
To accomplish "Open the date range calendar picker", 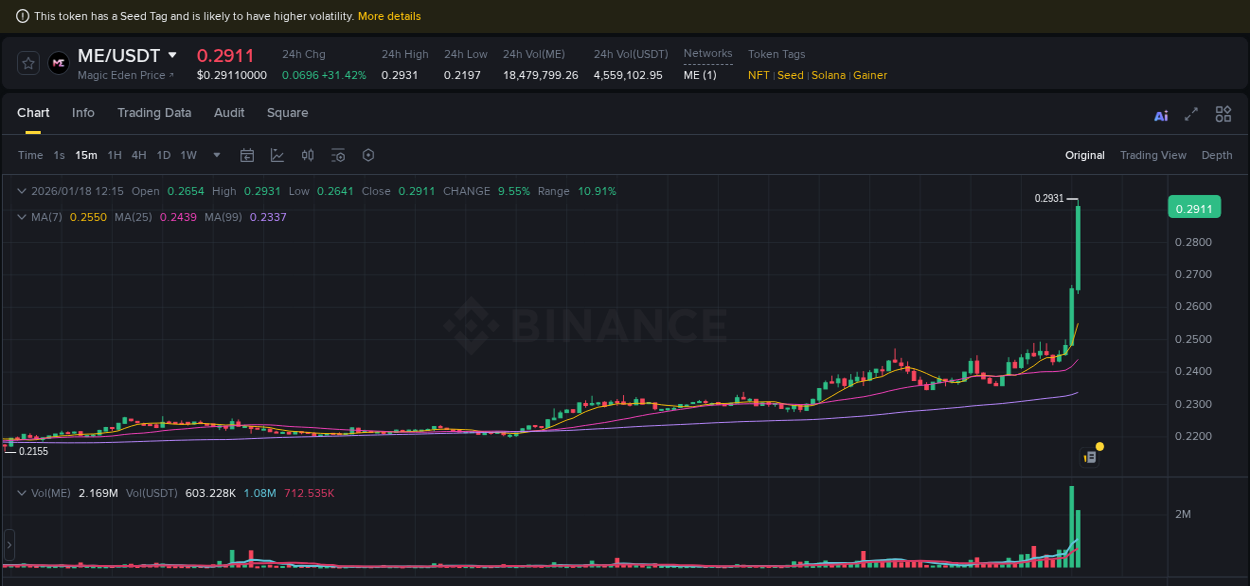I will (247, 155).
